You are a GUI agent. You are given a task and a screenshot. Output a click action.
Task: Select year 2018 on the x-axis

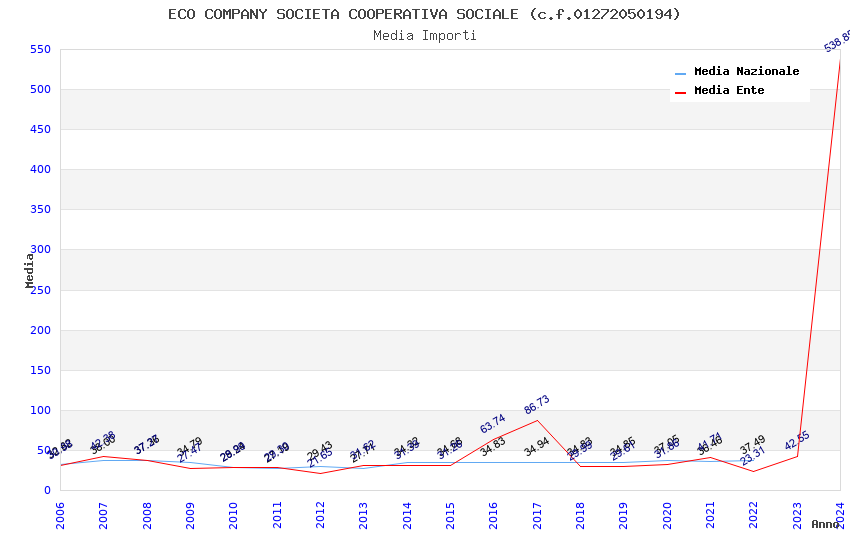click(x=581, y=515)
